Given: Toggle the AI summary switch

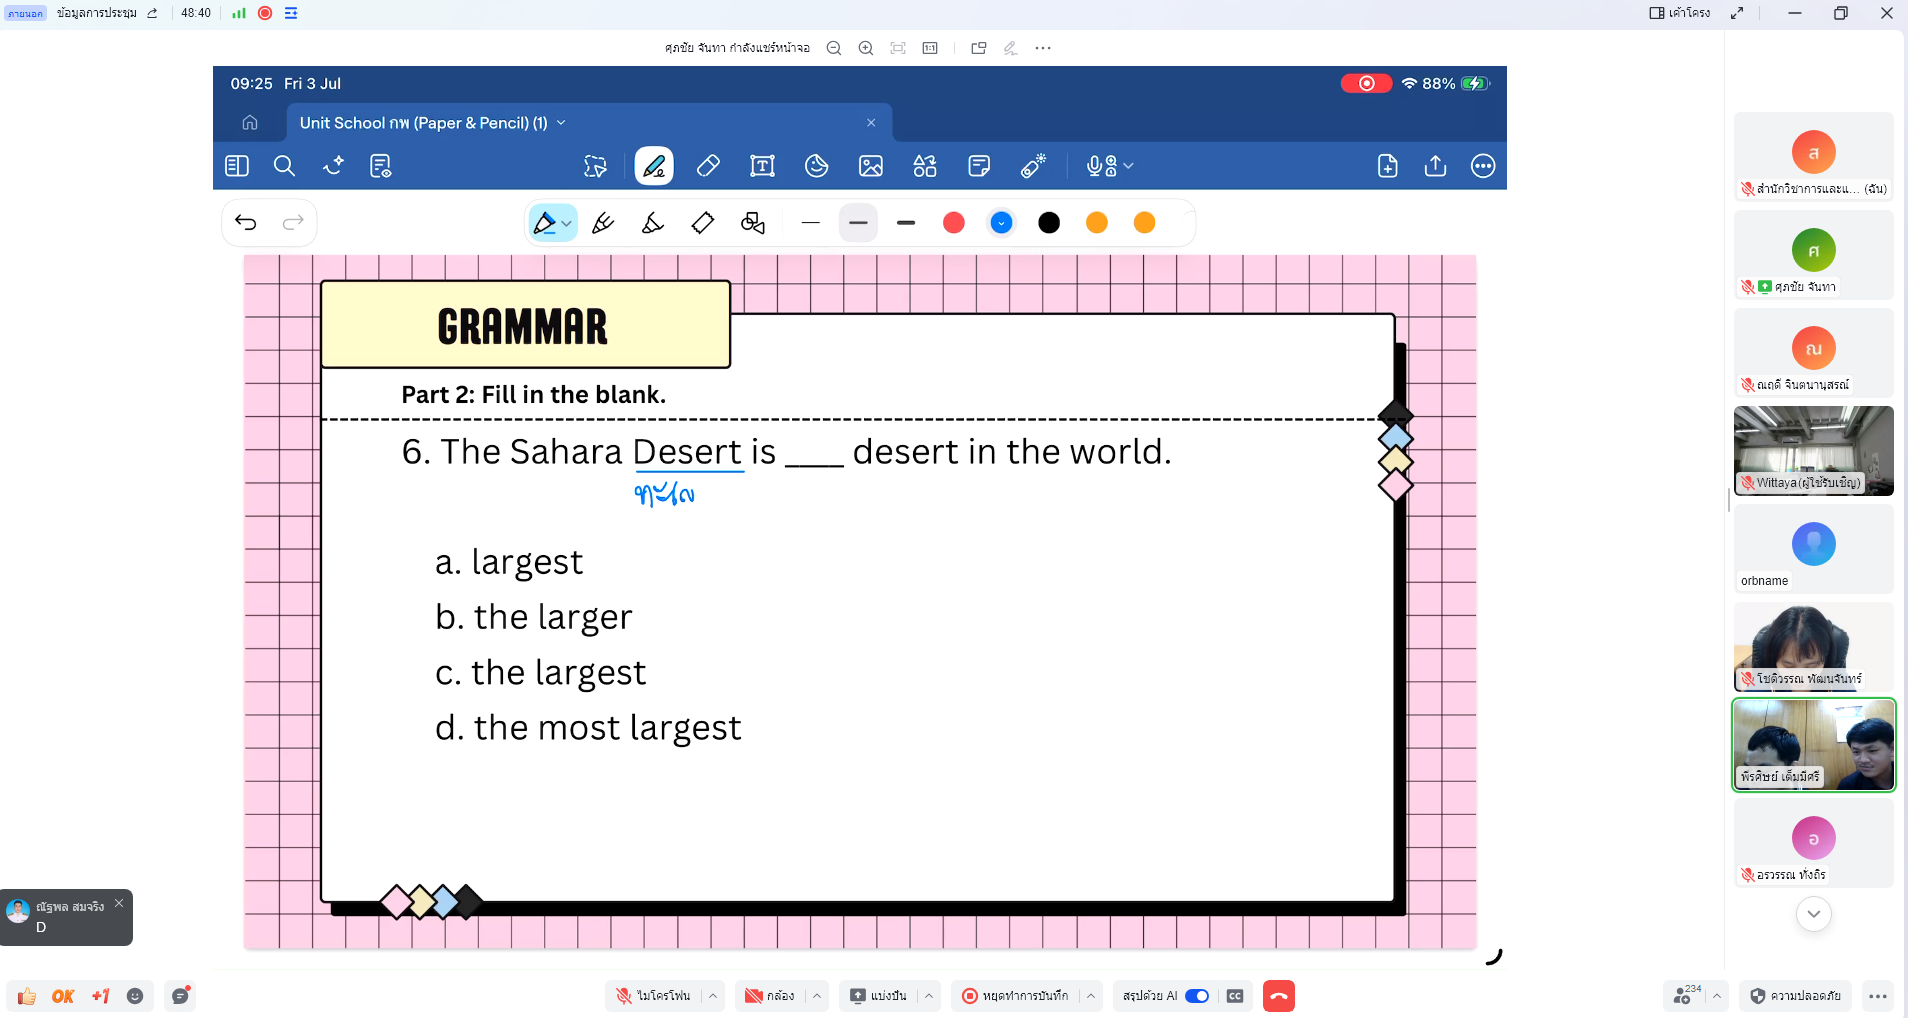Looking at the screenshot, I should point(1197,996).
